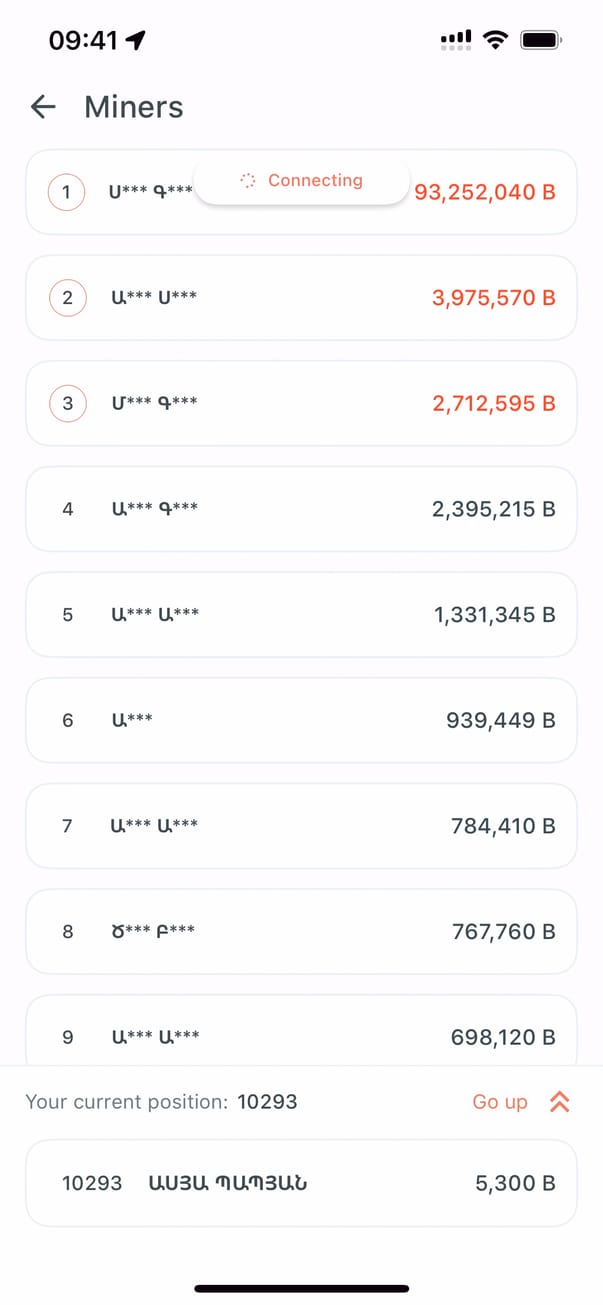Viewport: 603px width, 1305px height.
Task: Tap the back arrow icon
Action: click(x=43, y=107)
